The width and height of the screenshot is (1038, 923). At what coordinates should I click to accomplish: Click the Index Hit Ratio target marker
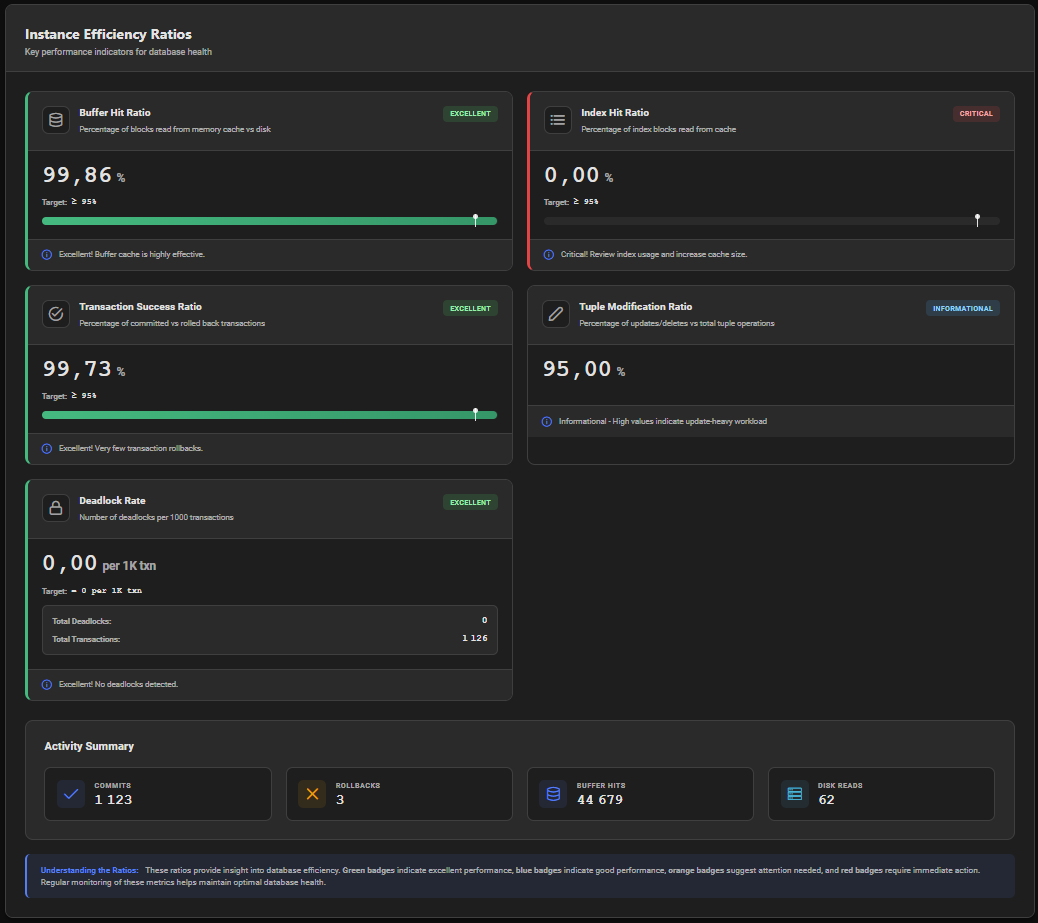tap(977, 220)
